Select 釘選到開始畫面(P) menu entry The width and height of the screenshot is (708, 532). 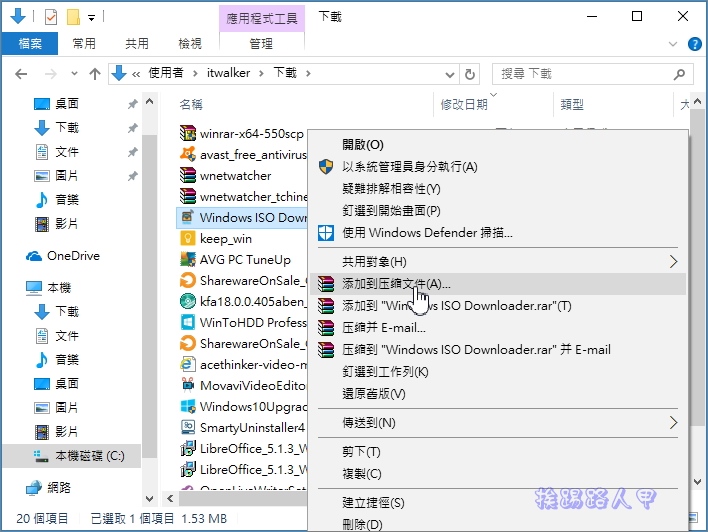(x=498, y=211)
